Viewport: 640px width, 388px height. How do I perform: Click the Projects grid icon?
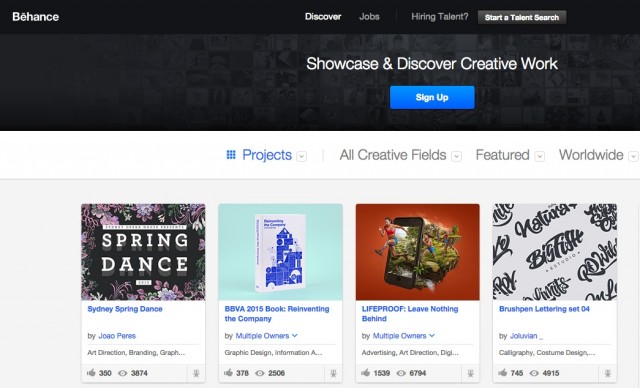[x=231, y=155]
